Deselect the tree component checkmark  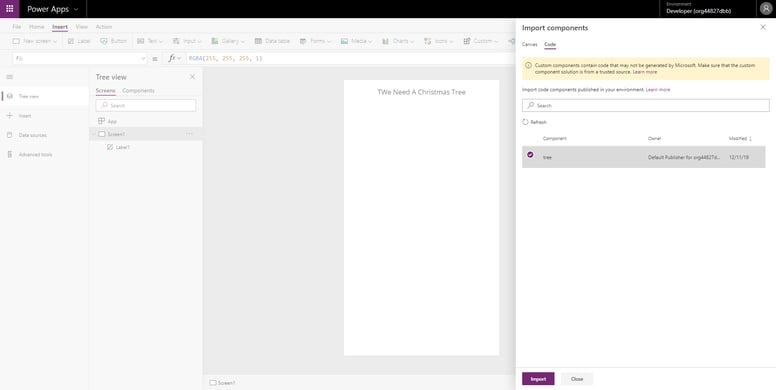point(531,155)
